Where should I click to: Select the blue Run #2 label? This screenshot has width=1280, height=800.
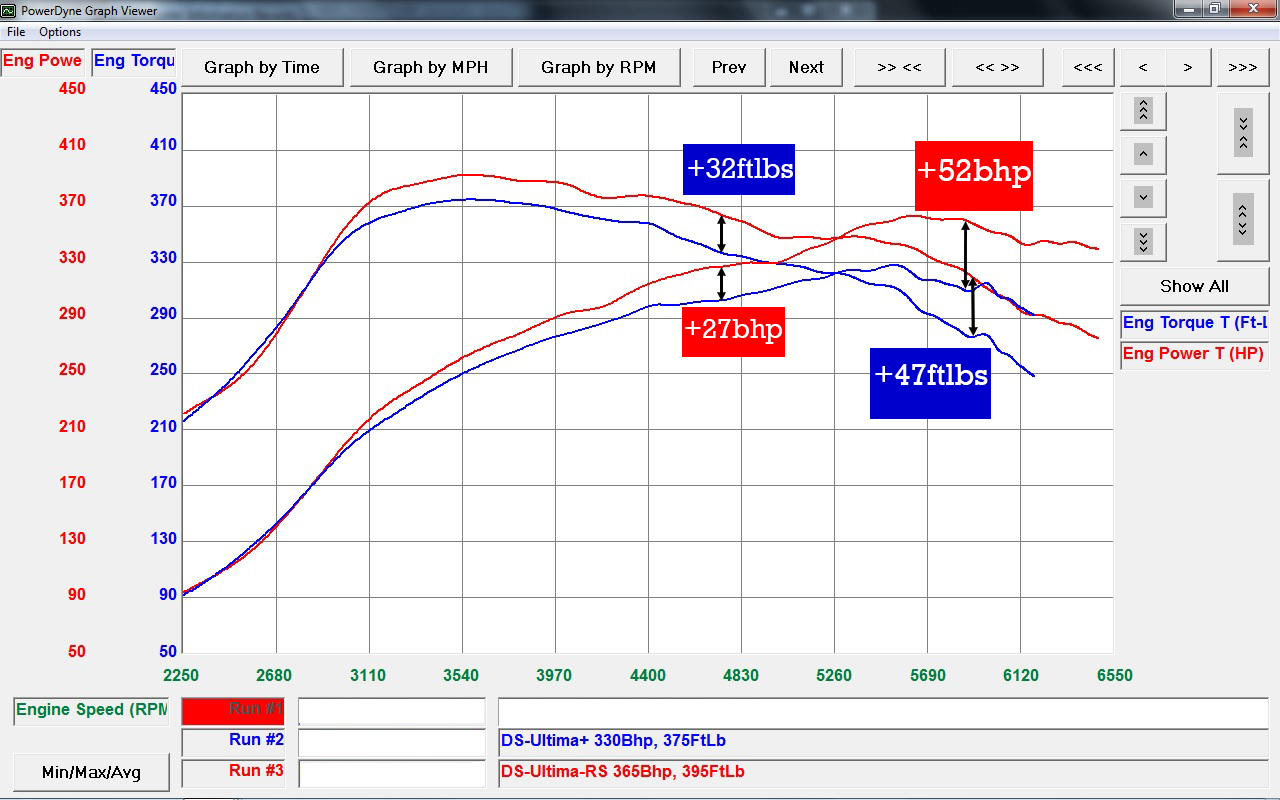click(233, 741)
